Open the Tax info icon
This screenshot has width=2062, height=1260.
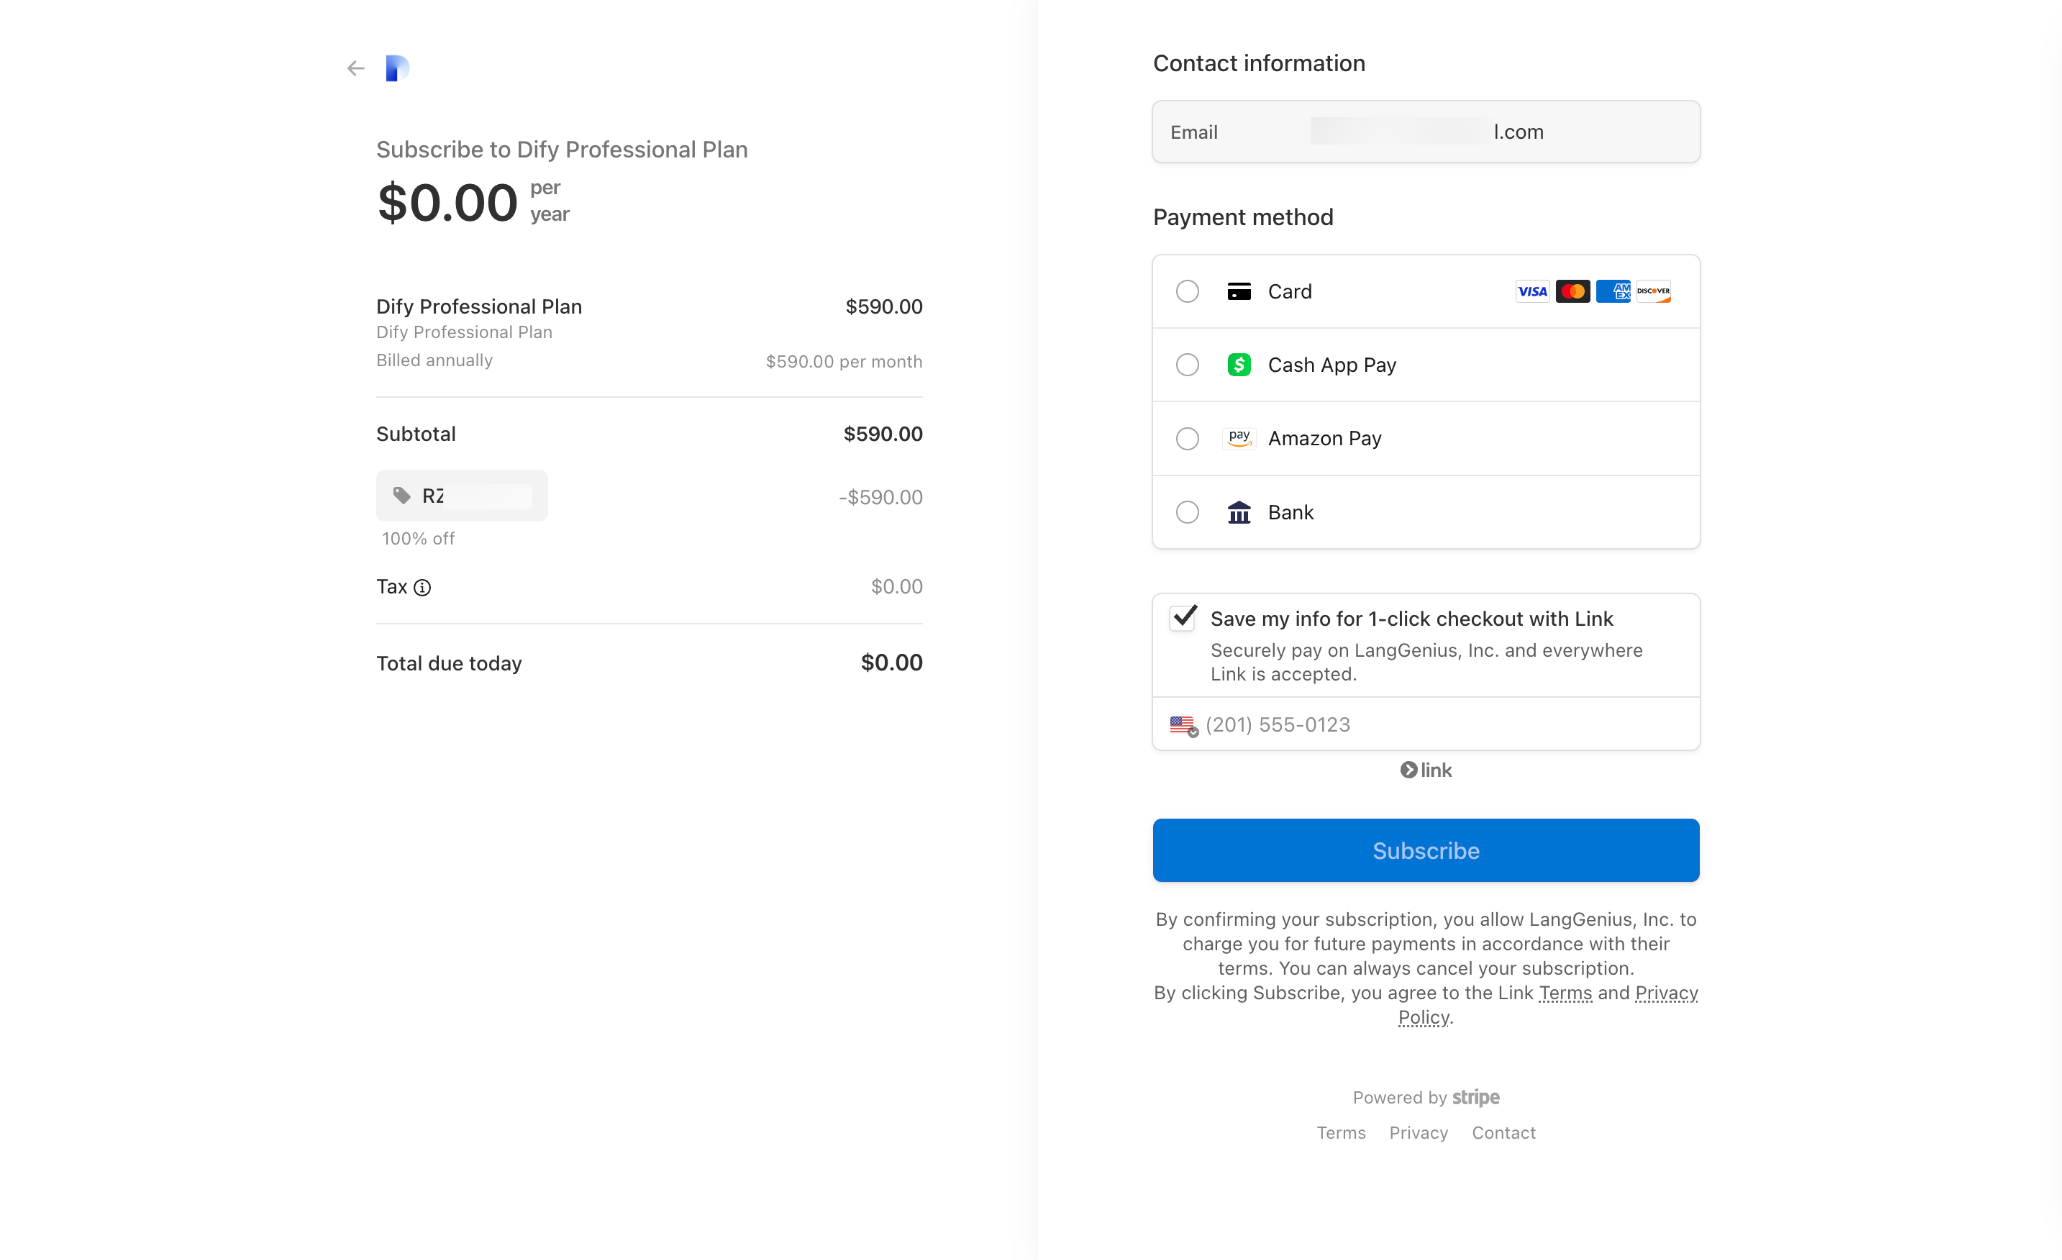click(422, 588)
